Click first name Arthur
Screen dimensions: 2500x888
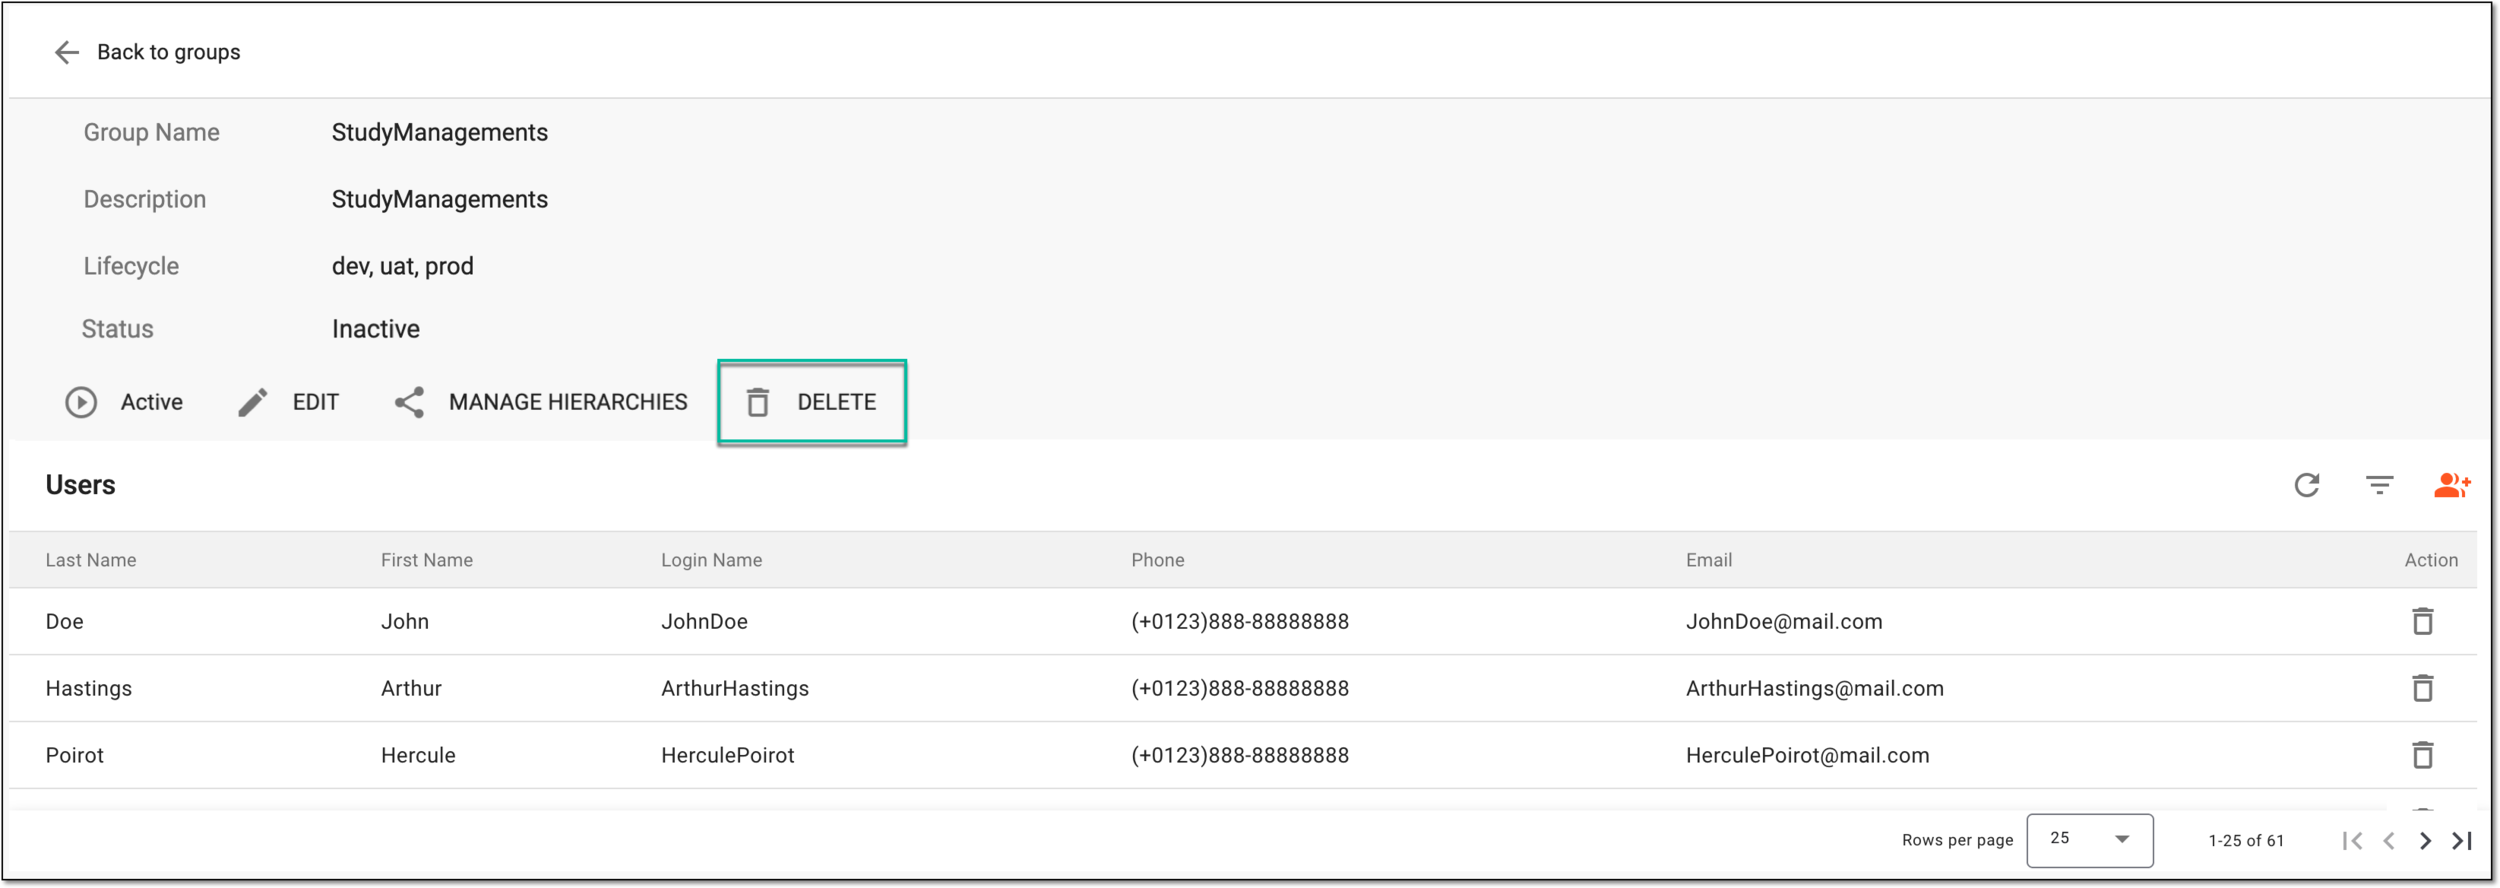coord(411,688)
